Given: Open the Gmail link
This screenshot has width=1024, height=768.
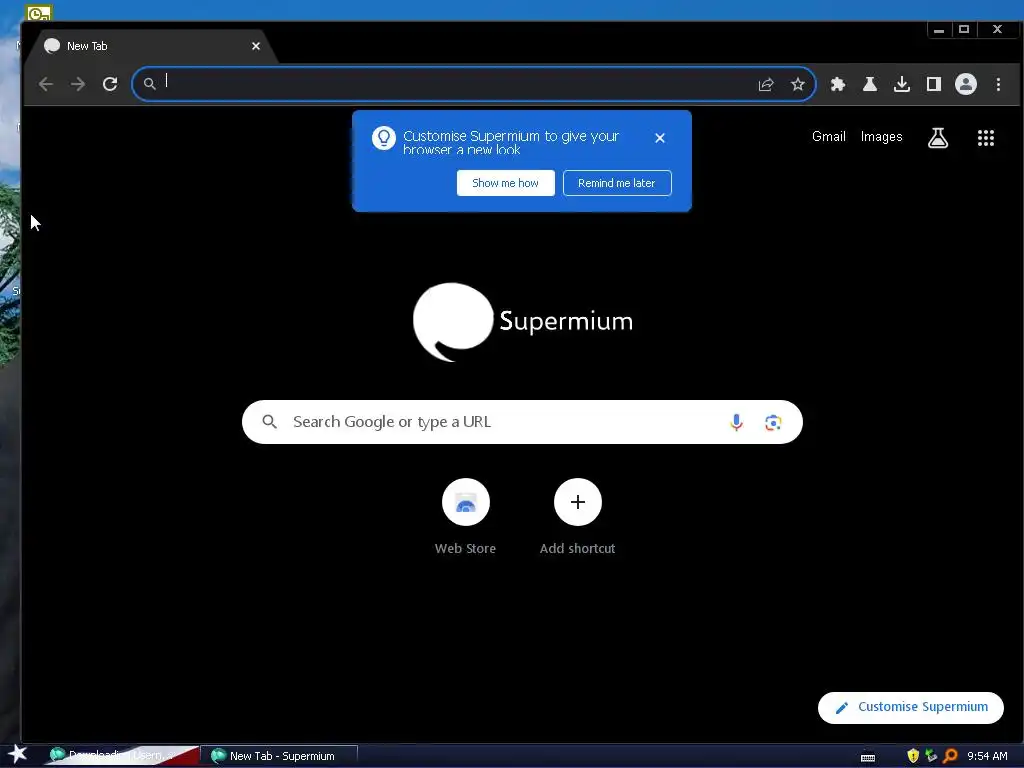Looking at the screenshot, I should click(829, 136).
